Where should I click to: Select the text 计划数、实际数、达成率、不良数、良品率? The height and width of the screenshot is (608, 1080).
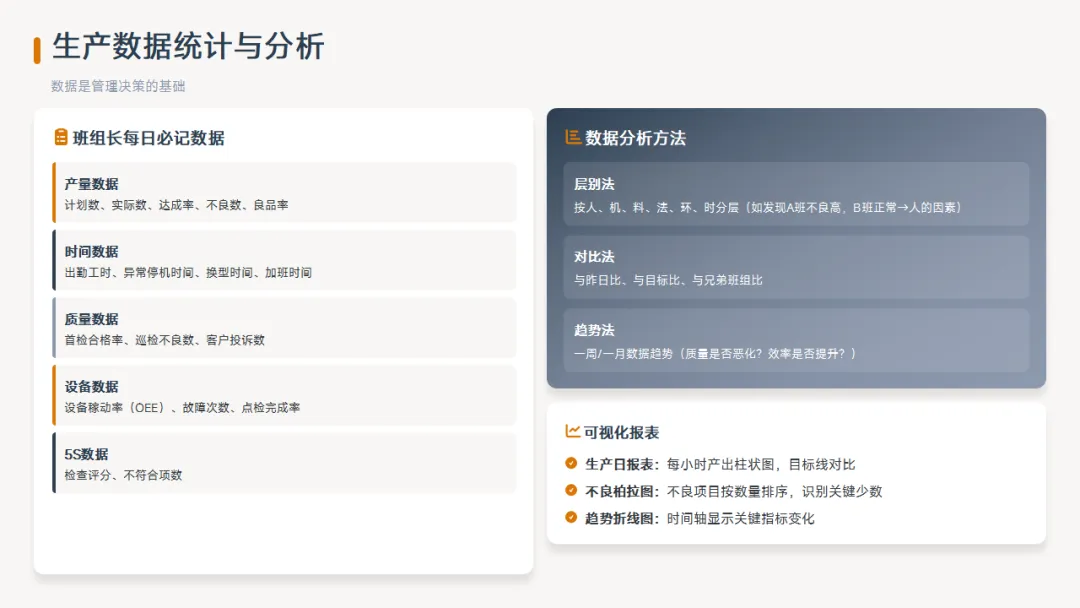(x=176, y=205)
